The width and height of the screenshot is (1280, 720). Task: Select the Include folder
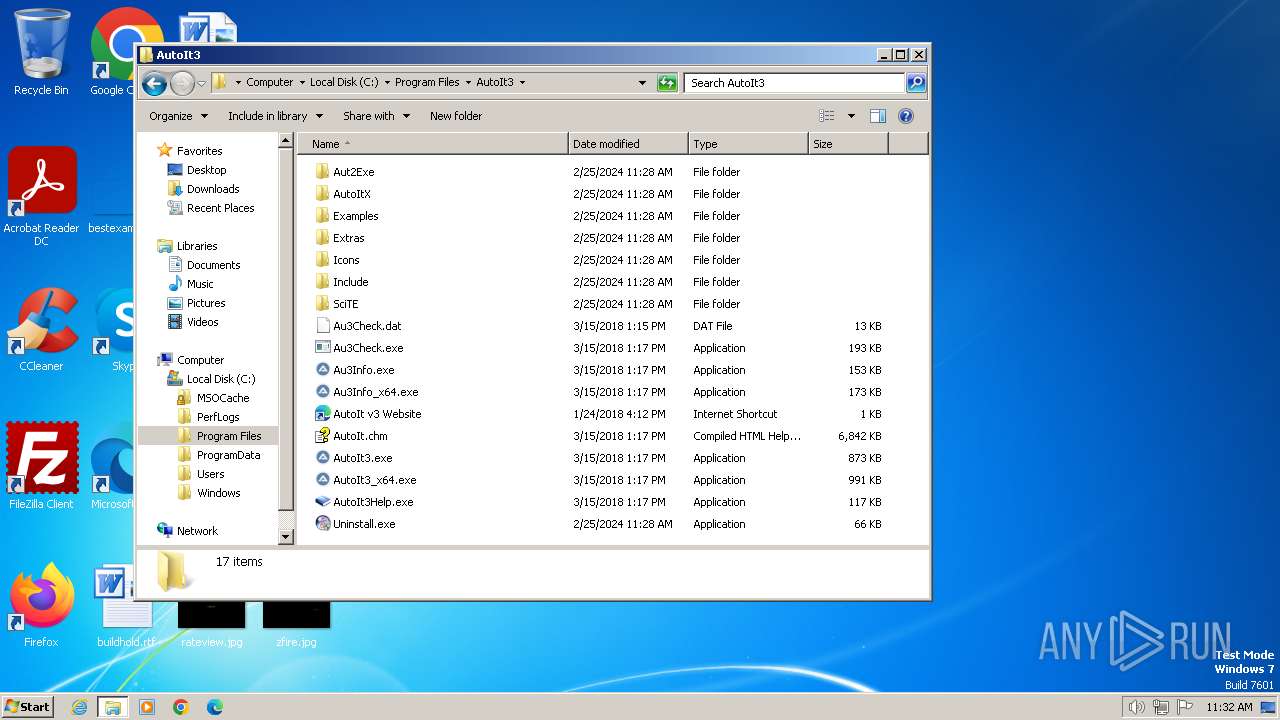coord(350,282)
